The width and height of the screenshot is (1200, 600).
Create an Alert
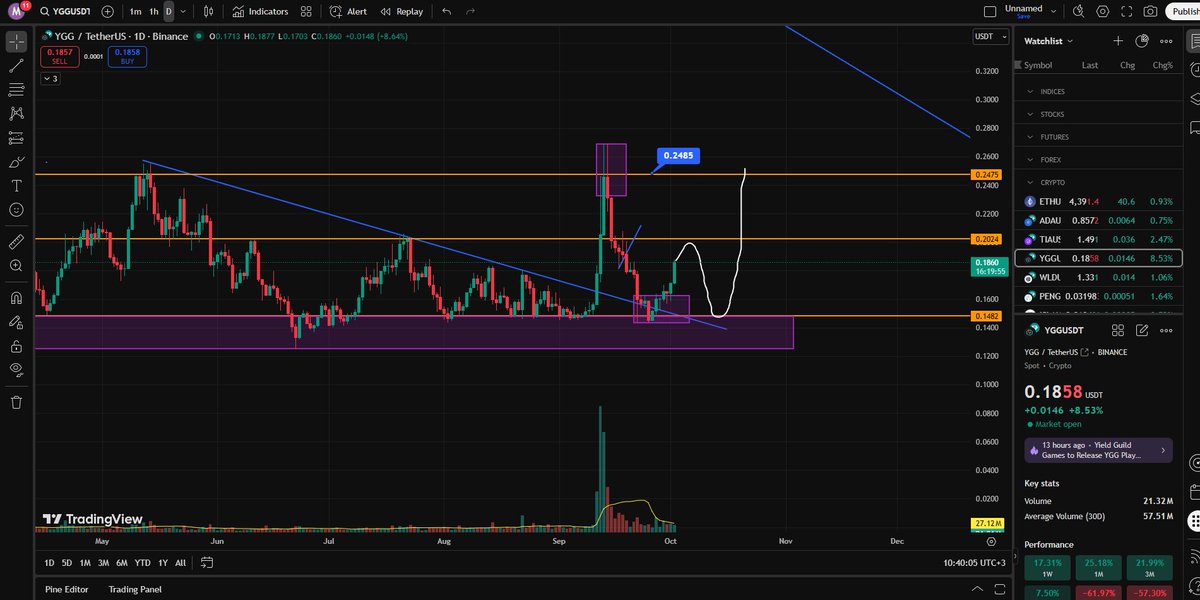click(x=349, y=12)
